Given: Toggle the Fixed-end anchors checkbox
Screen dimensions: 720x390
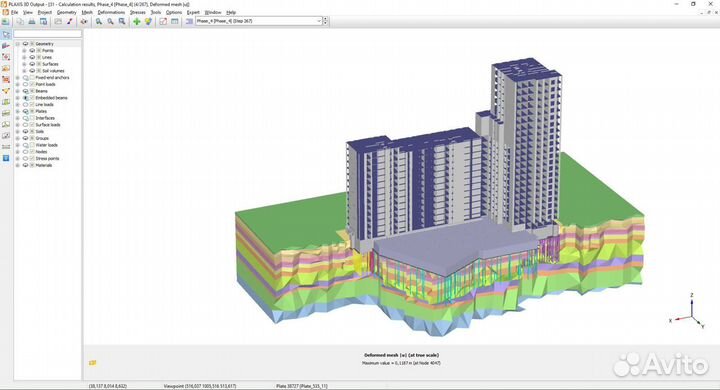Looking at the screenshot, I should point(32,78).
